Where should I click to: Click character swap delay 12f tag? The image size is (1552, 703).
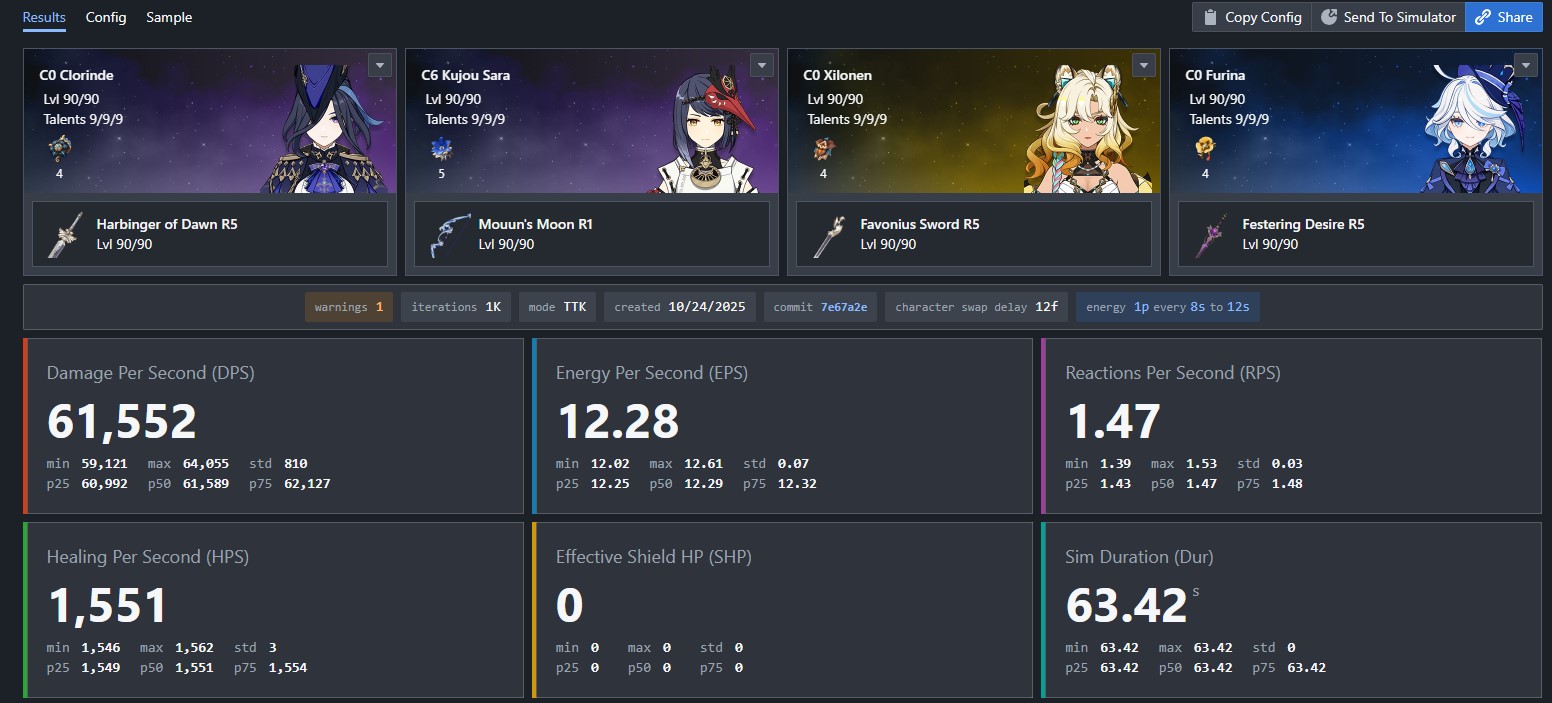click(x=977, y=307)
